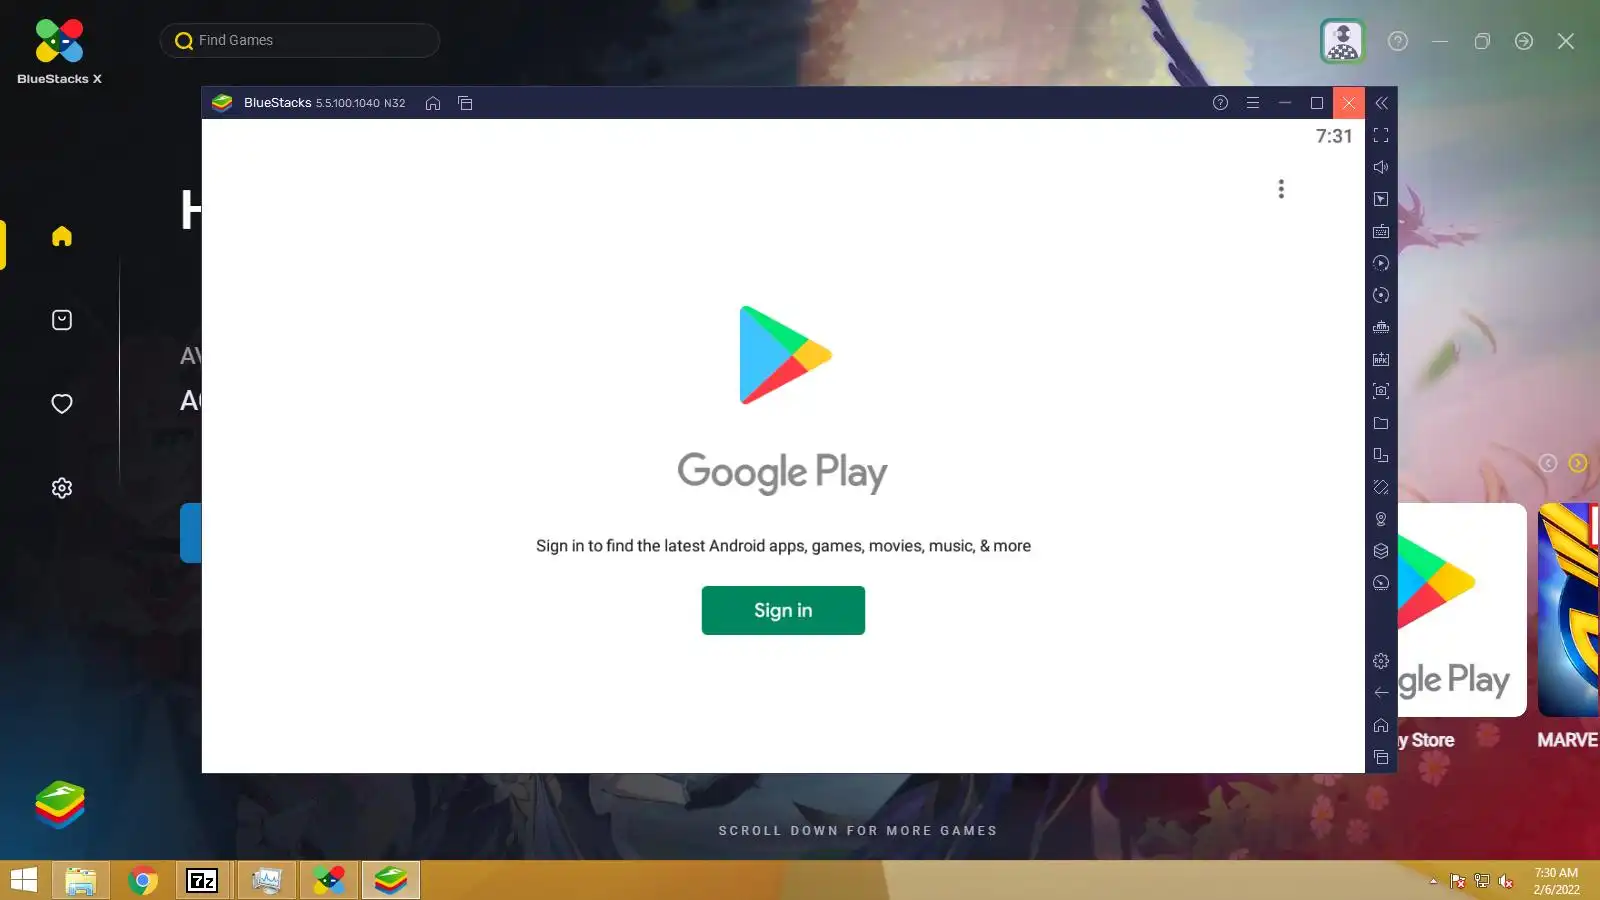Screen dimensions: 1600x900
Task: Go to the BlueStacks player home icon in title bar
Action: (x=433, y=103)
